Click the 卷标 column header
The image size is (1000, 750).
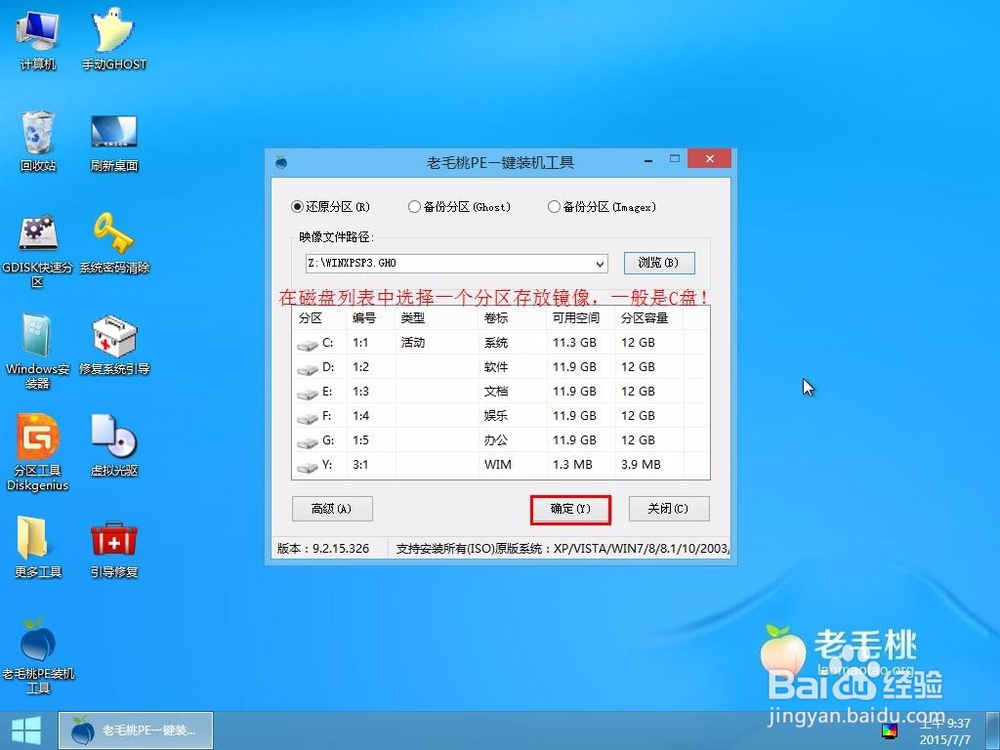(513, 318)
